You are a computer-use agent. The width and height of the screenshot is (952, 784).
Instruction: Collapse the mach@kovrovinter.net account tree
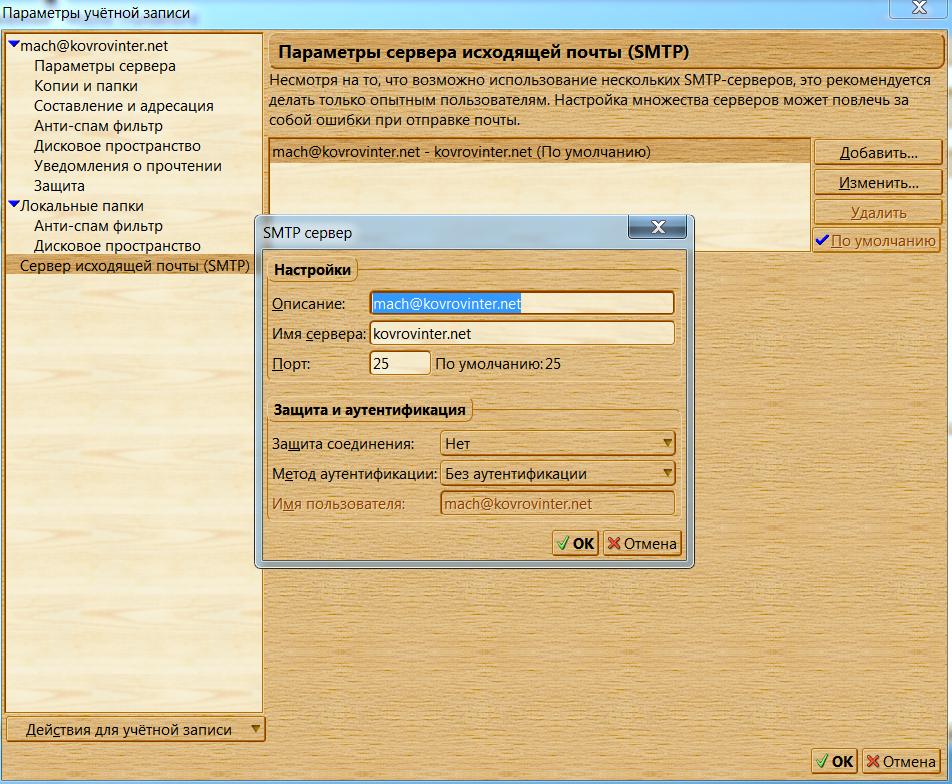coord(13,45)
